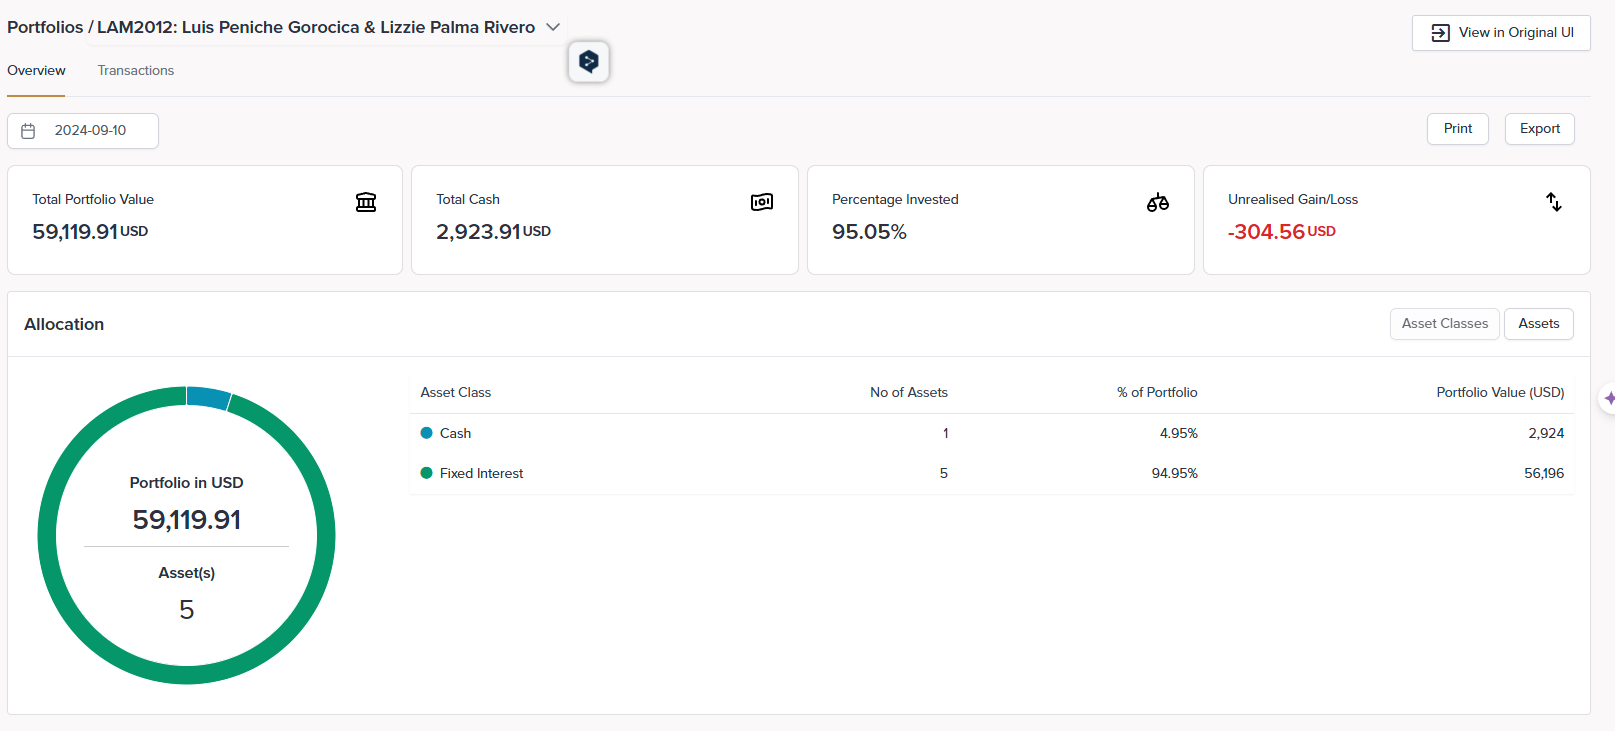Select the Overview tab

pyautogui.click(x=36, y=71)
